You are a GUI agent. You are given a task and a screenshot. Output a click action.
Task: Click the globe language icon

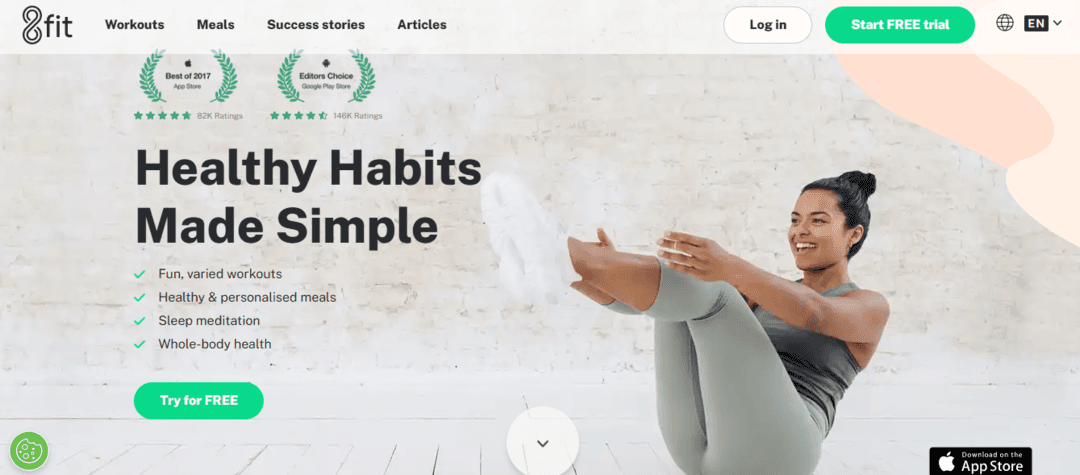[1005, 23]
